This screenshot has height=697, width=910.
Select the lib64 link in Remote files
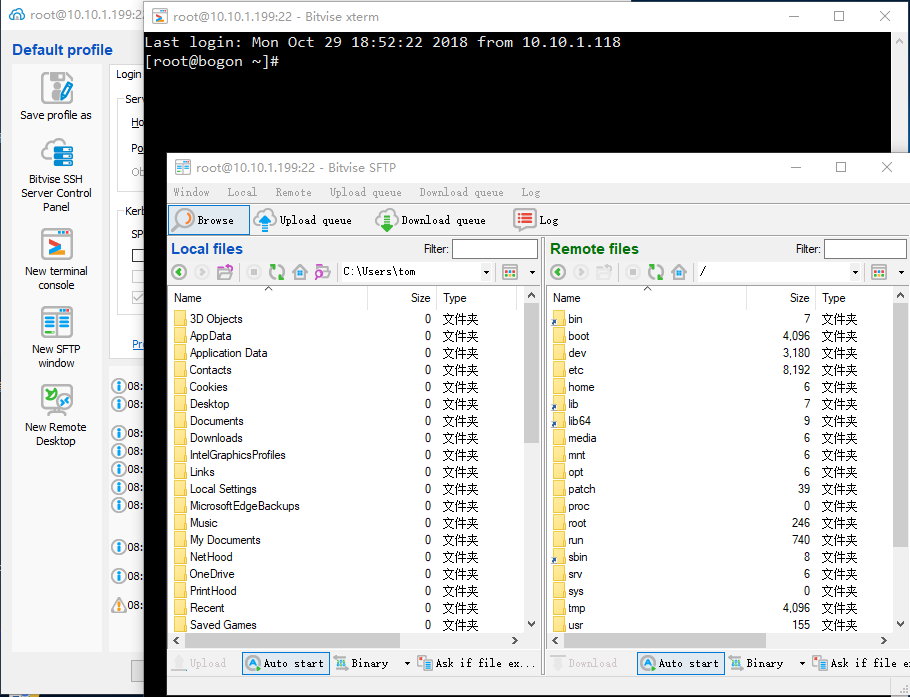point(579,421)
